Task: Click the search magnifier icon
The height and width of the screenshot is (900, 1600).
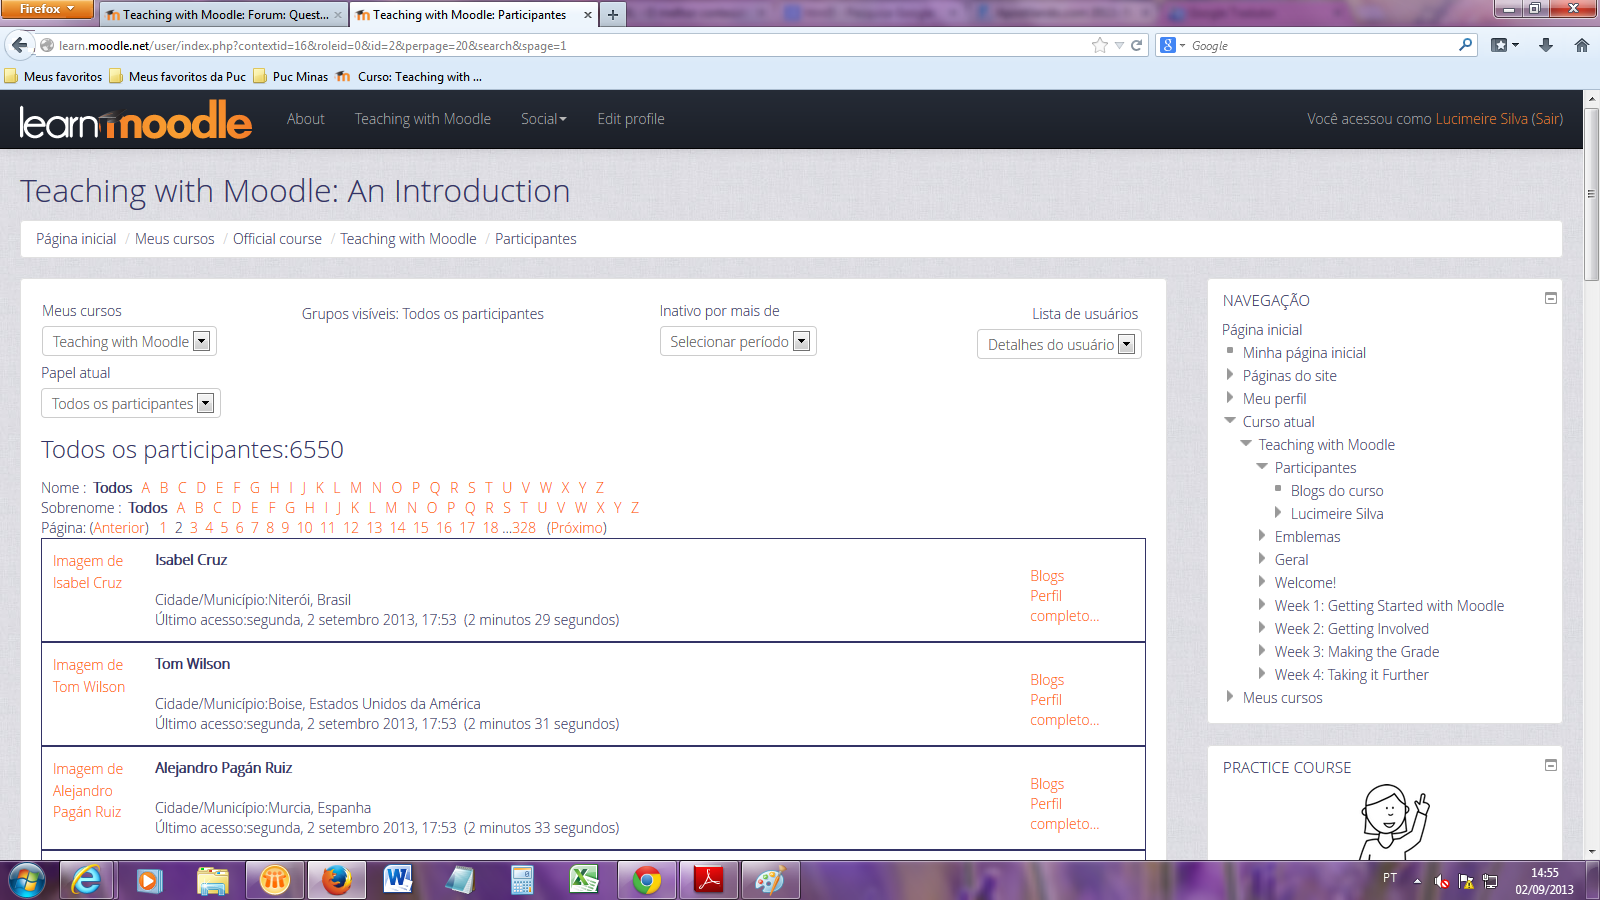Action: 1466,45
